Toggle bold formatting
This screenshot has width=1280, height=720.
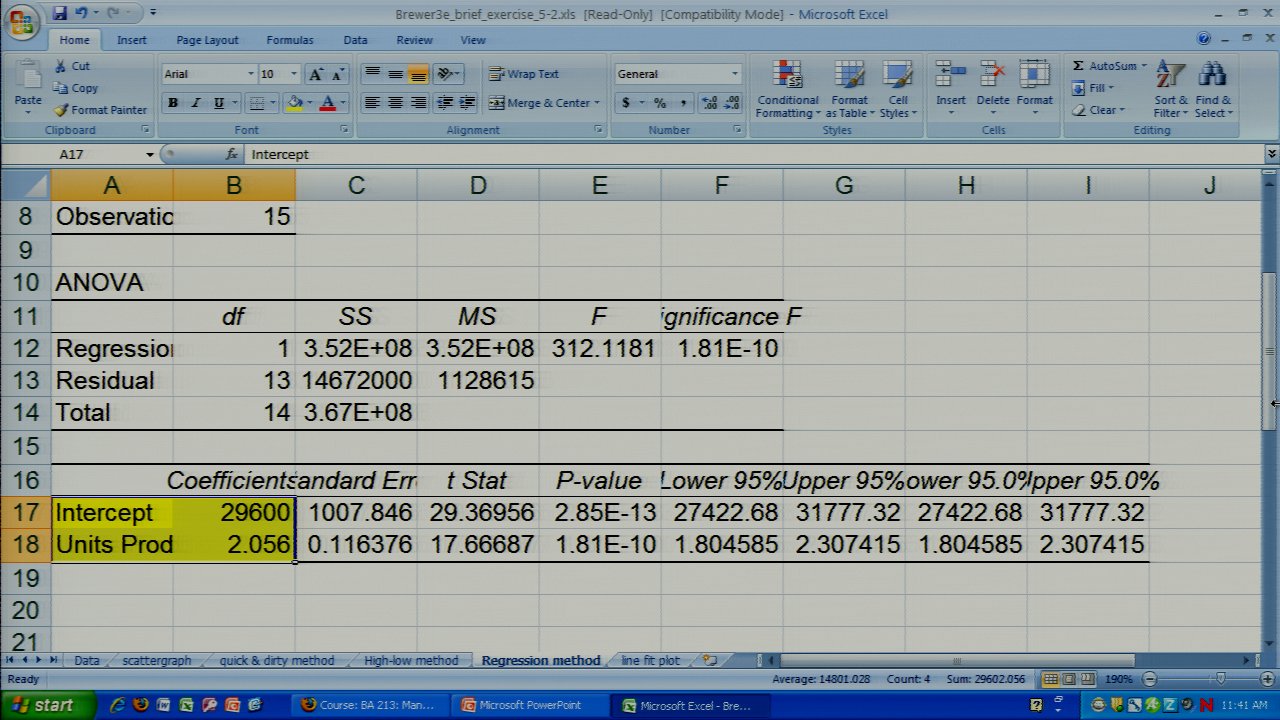173,103
